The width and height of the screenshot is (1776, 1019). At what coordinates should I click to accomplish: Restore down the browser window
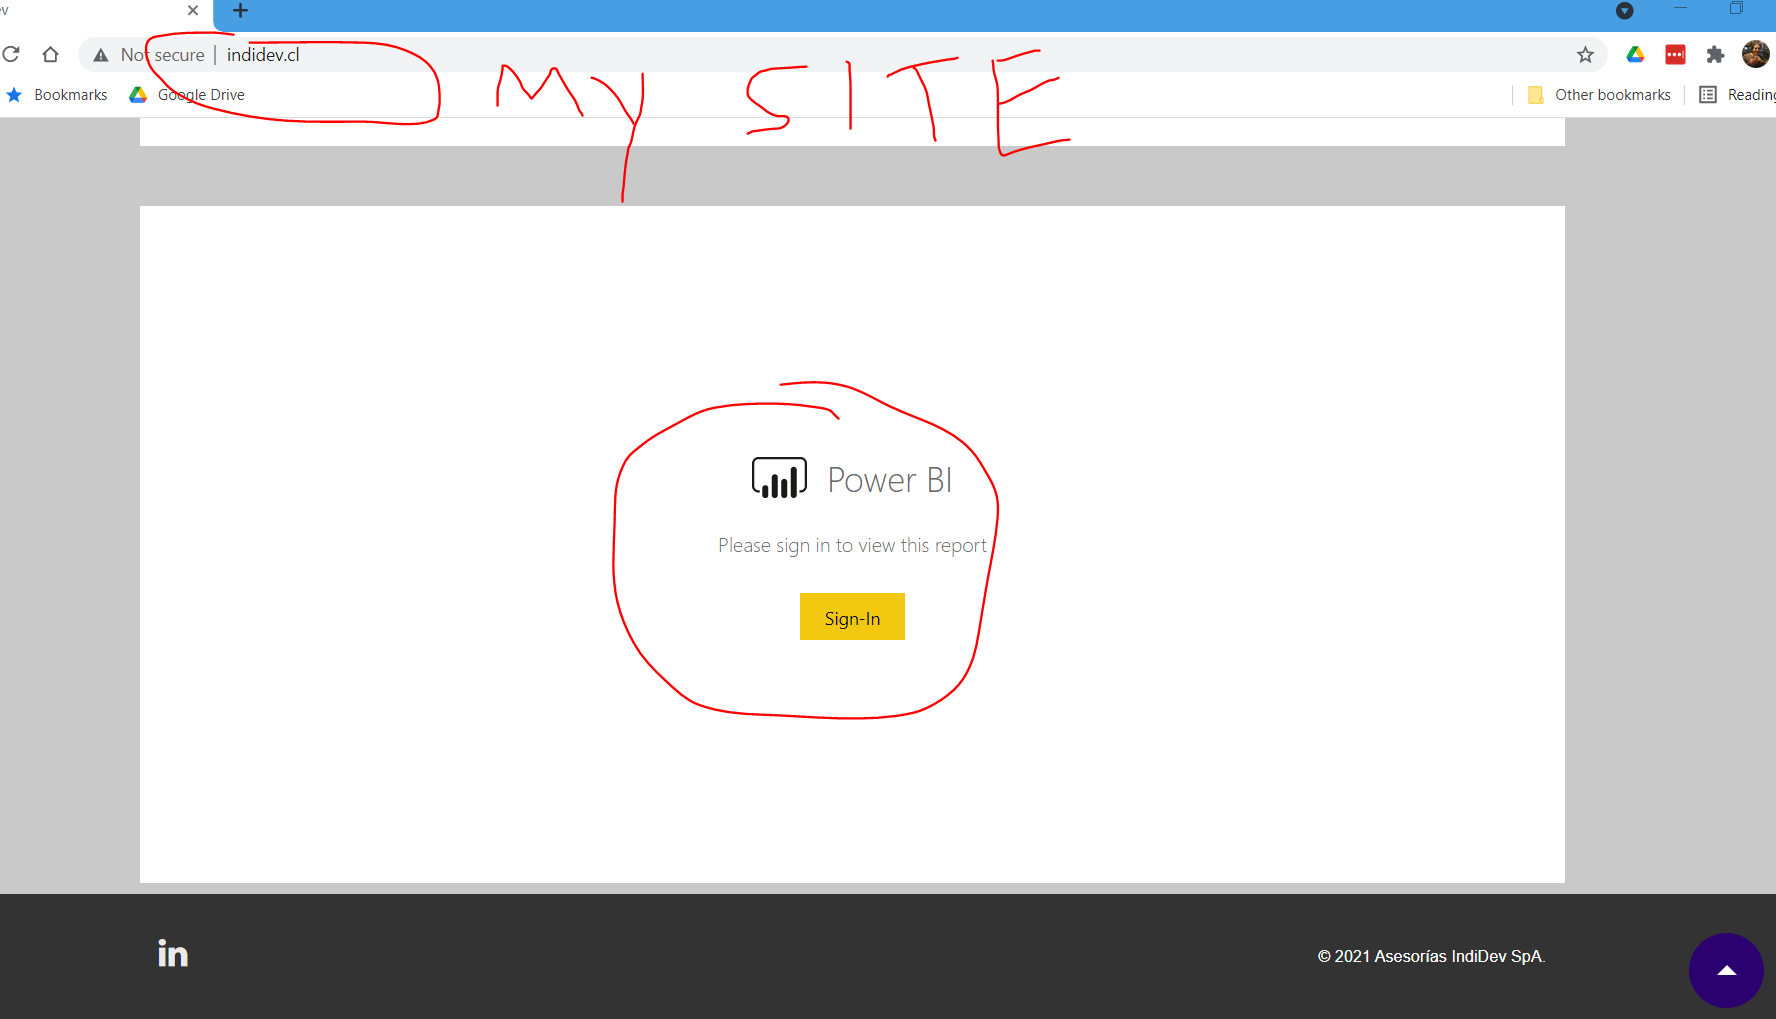(x=1736, y=9)
